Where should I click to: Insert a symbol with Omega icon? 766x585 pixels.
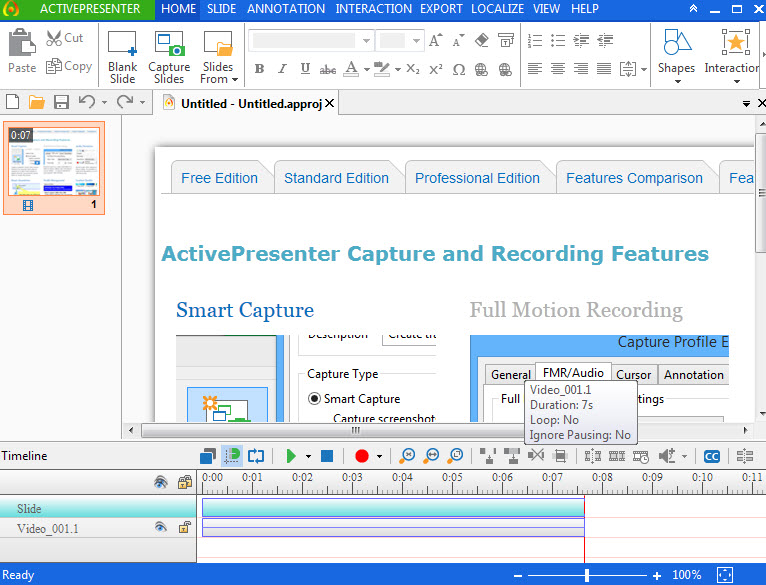pos(459,69)
